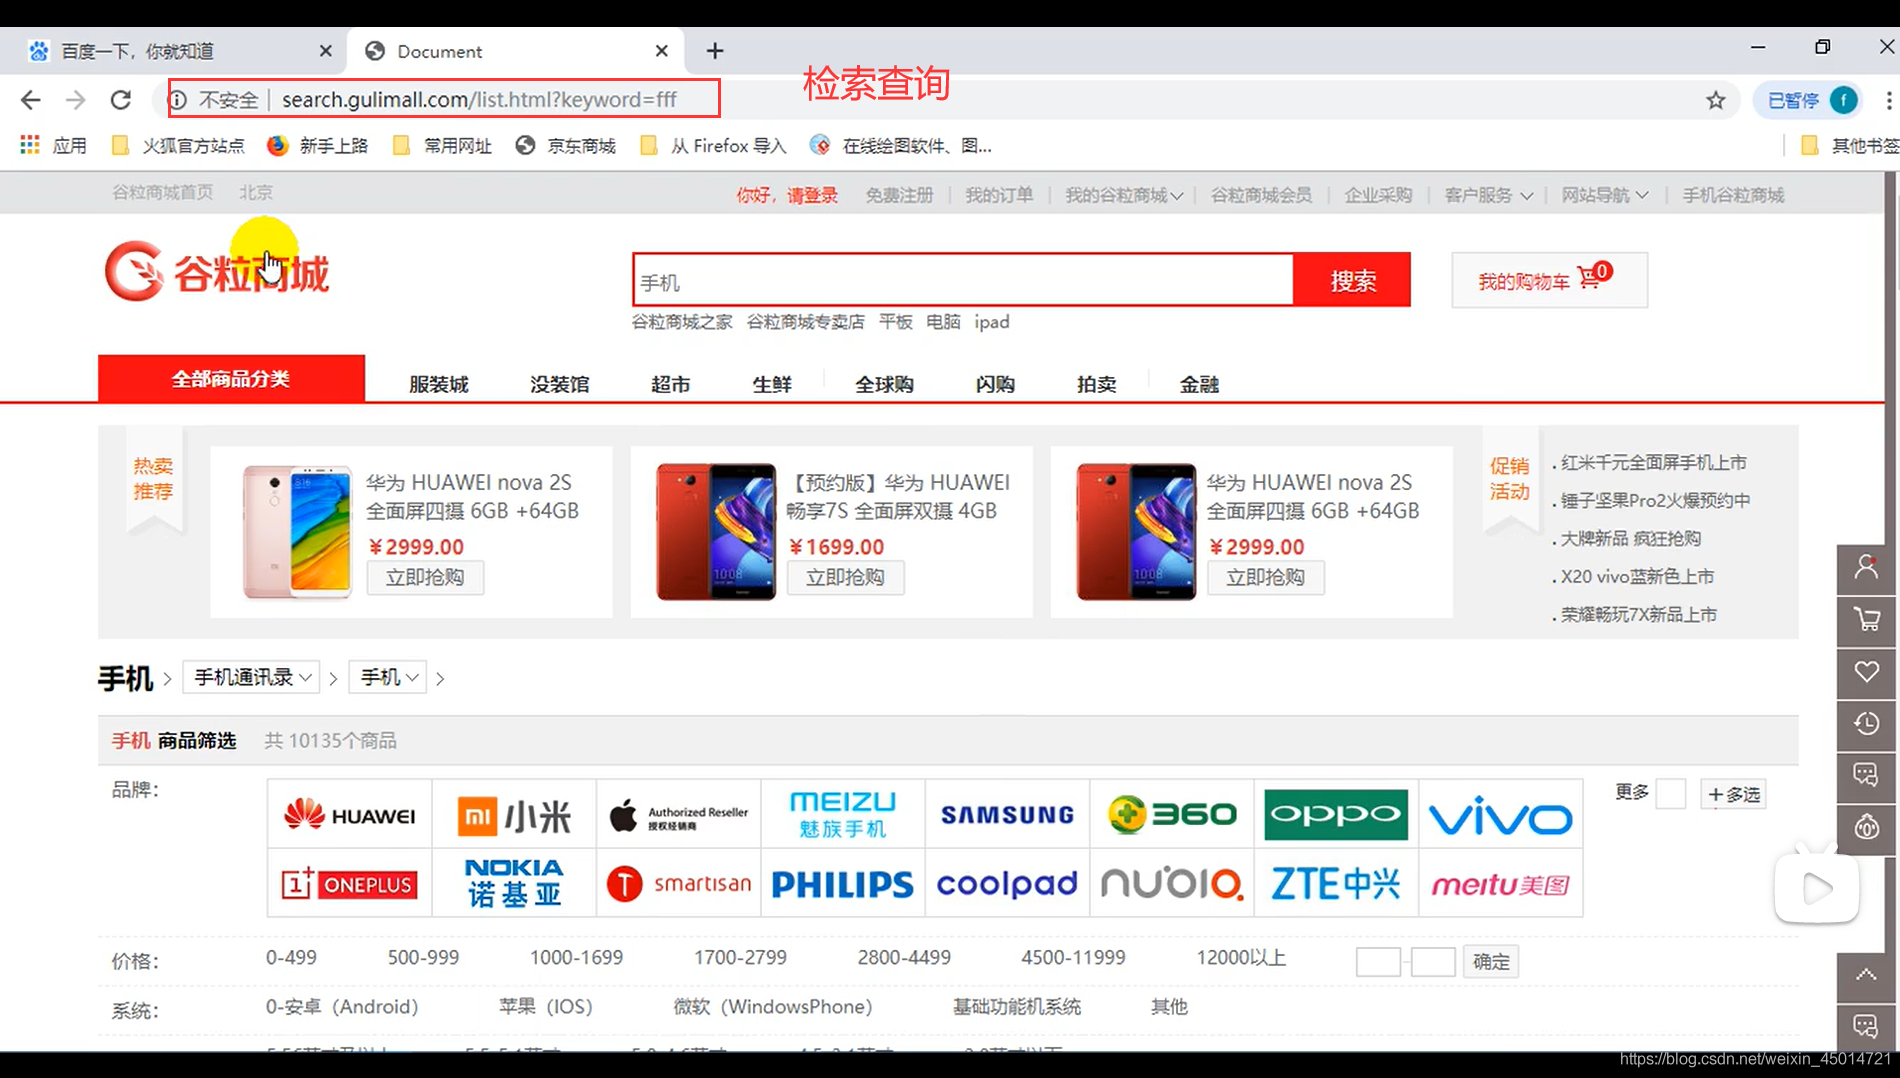Image resolution: width=1900 pixels, height=1078 pixels.
Task: Select the MEIZU 魅族手机 brand
Action: [843, 815]
